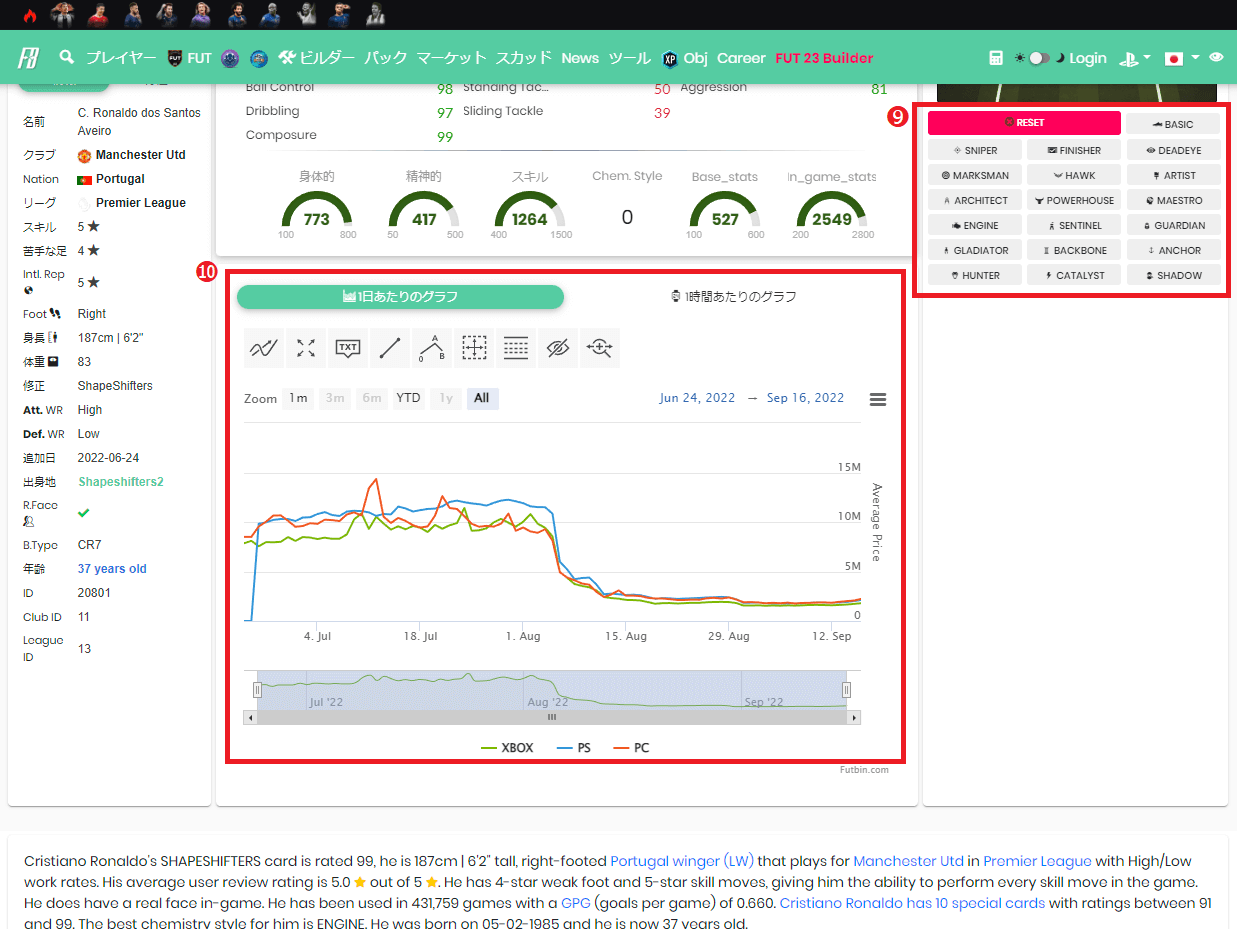1237x929 pixels.
Task: Click the eye icon in the navbar
Action: point(1216,58)
